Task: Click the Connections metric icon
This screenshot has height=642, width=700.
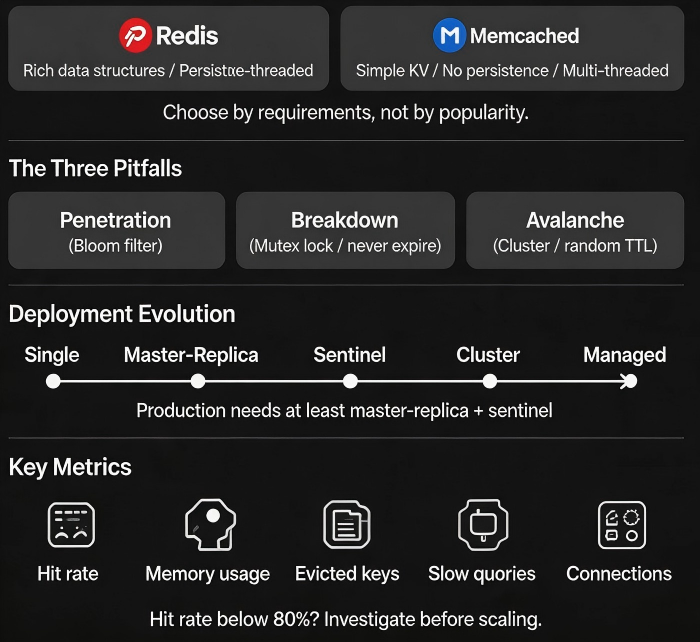Action: (x=621, y=525)
